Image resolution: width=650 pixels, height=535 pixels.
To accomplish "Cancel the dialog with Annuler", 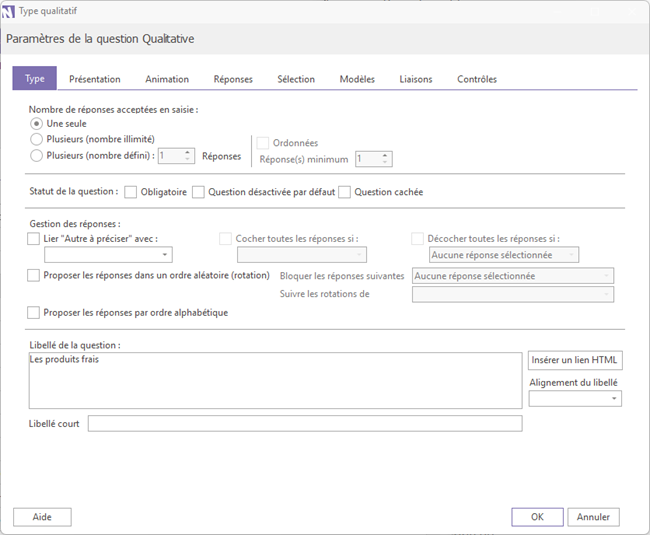I will click(593, 517).
